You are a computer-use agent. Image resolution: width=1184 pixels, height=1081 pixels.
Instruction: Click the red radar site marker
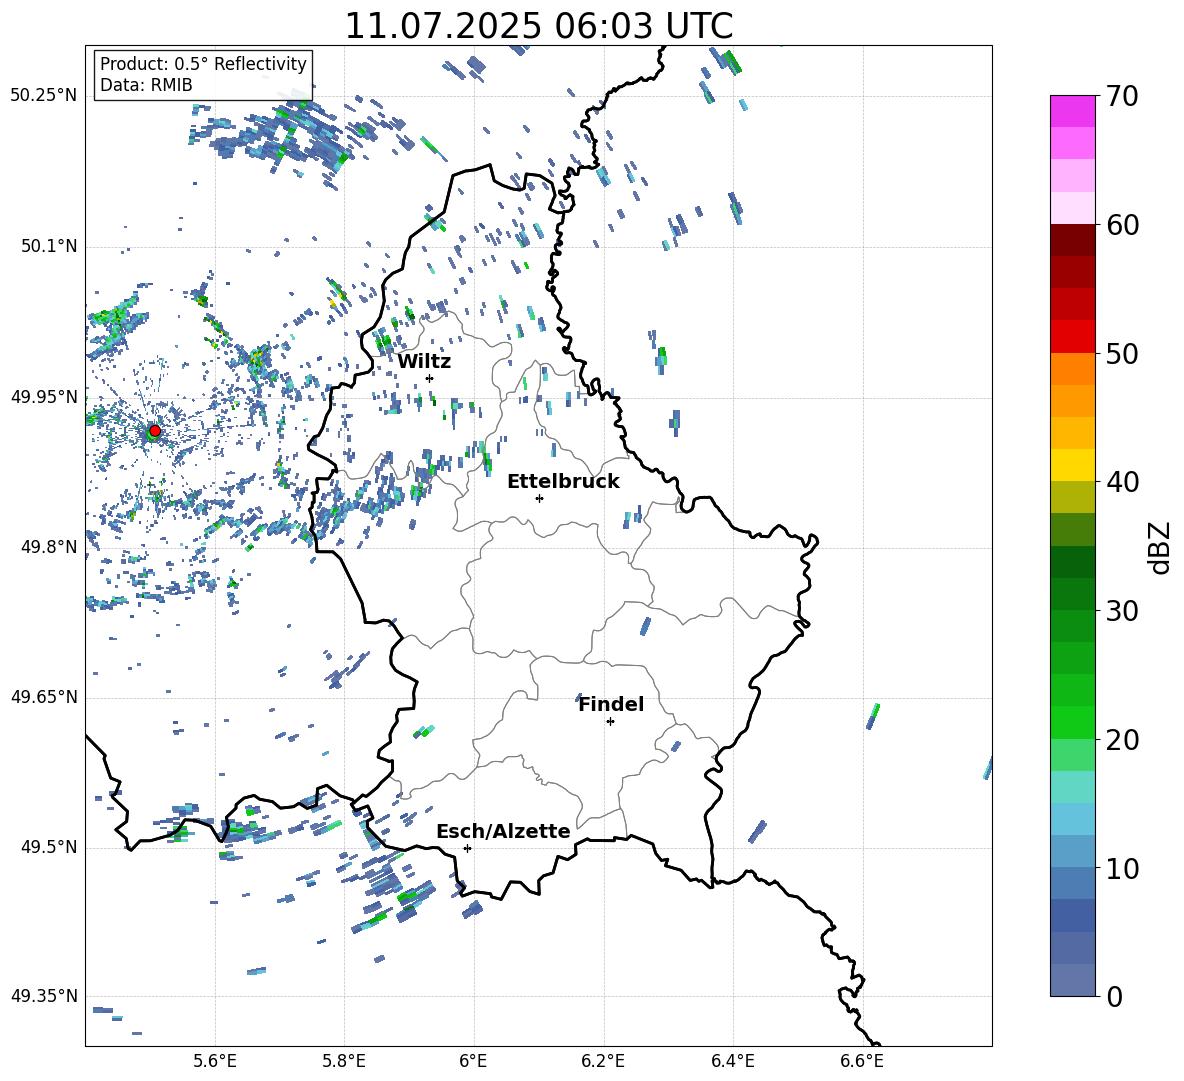click(155, 431)
